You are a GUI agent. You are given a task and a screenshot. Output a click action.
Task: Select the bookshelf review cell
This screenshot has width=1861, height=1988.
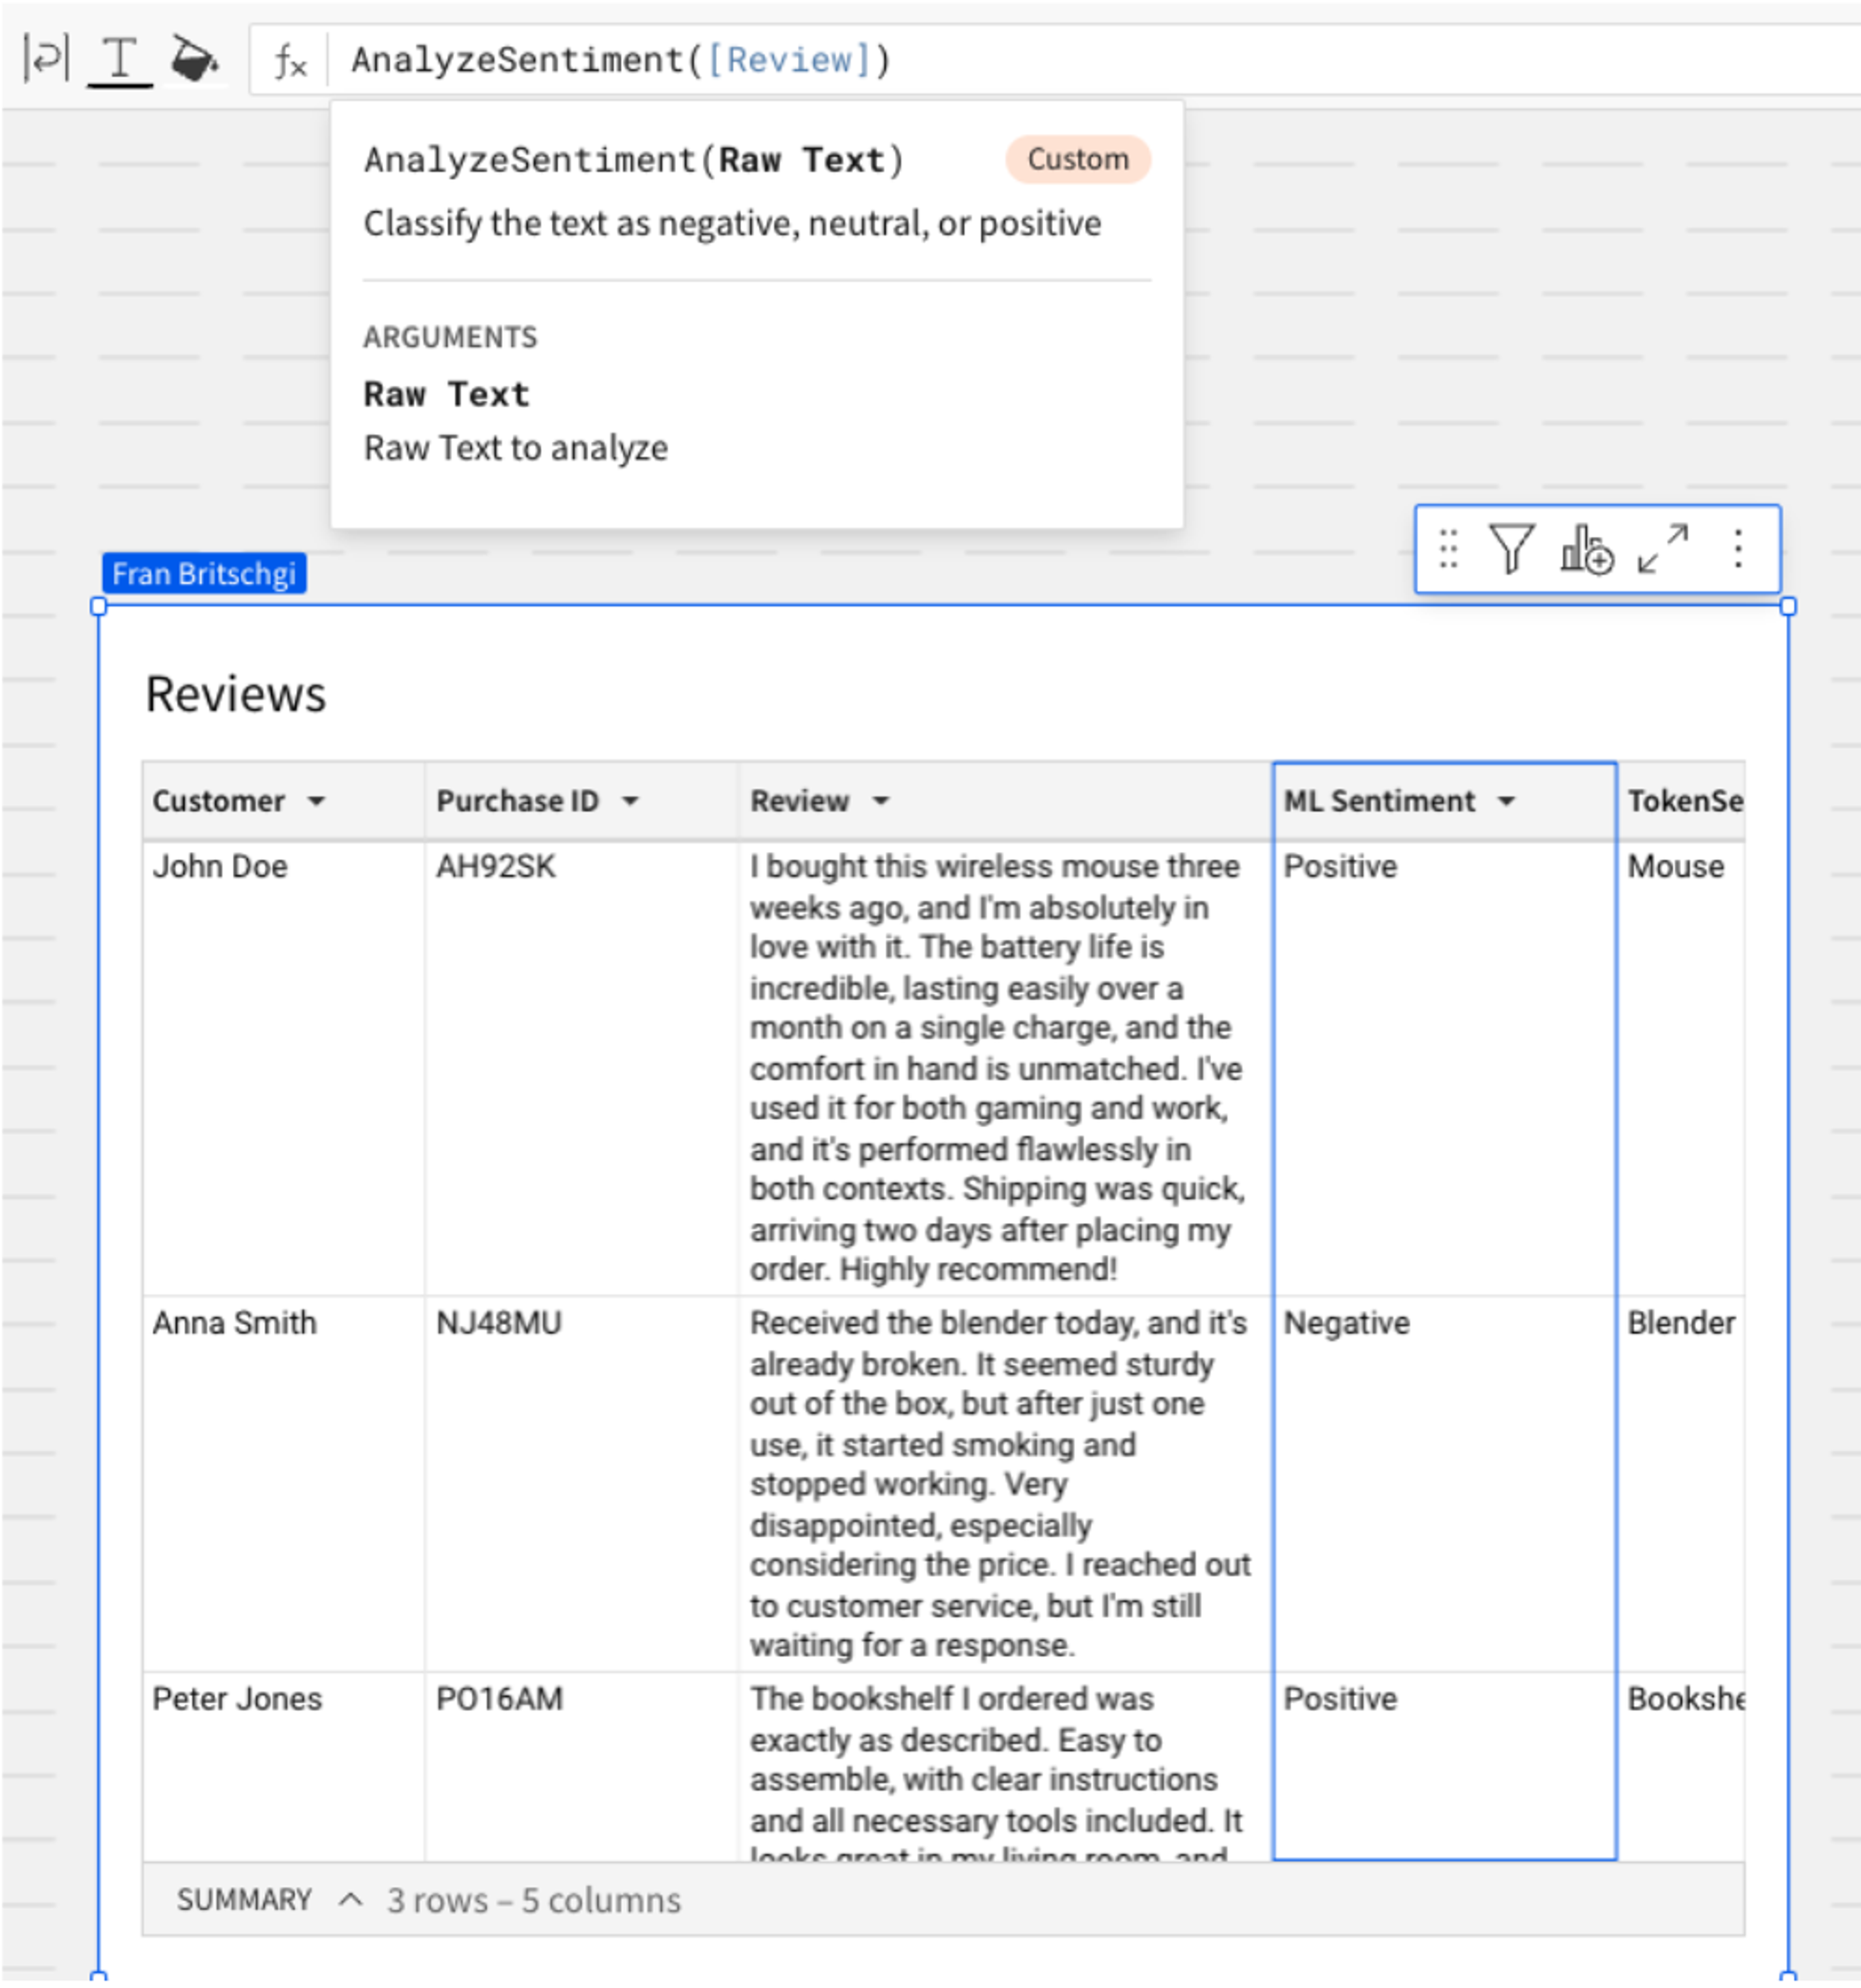click(1005, 1767)
